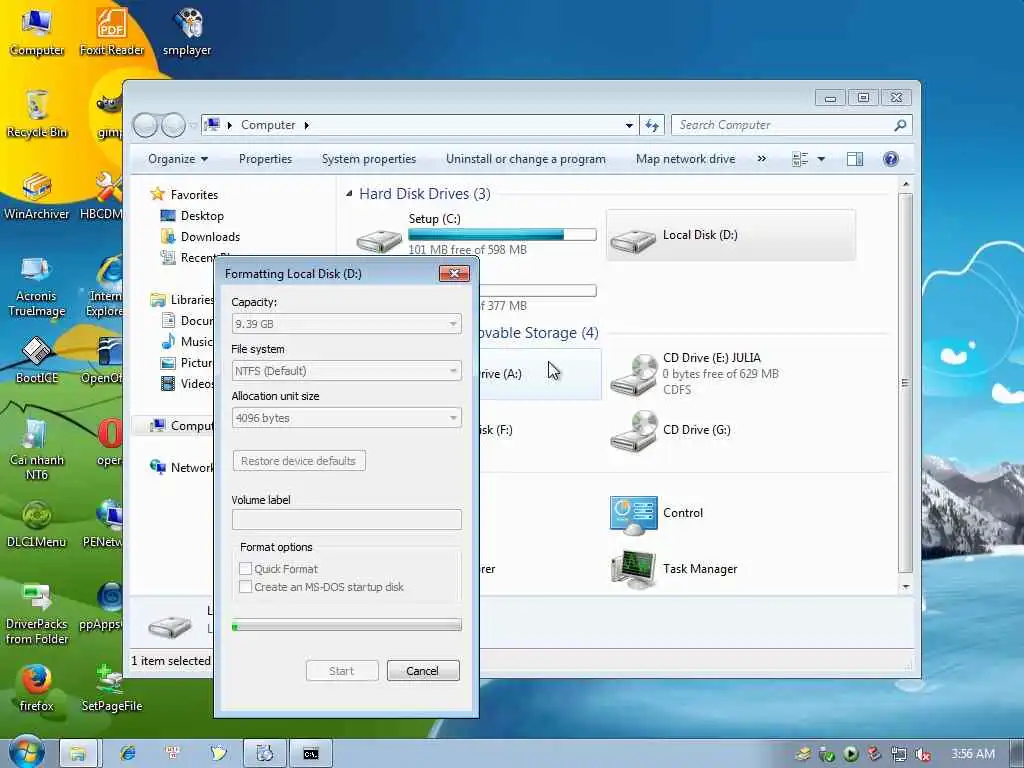
Task: Refresh the Computer address bar
Action: click(x=652, y=125)
